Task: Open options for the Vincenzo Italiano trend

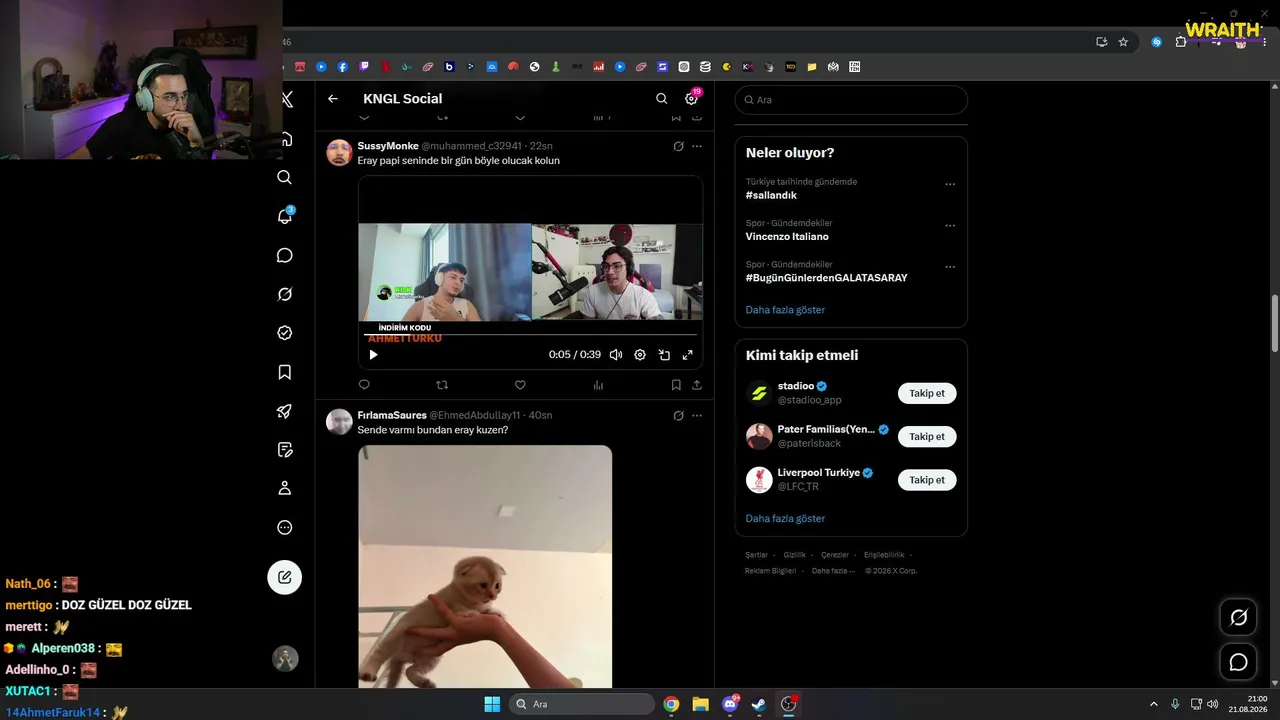Action: [950, 226]
